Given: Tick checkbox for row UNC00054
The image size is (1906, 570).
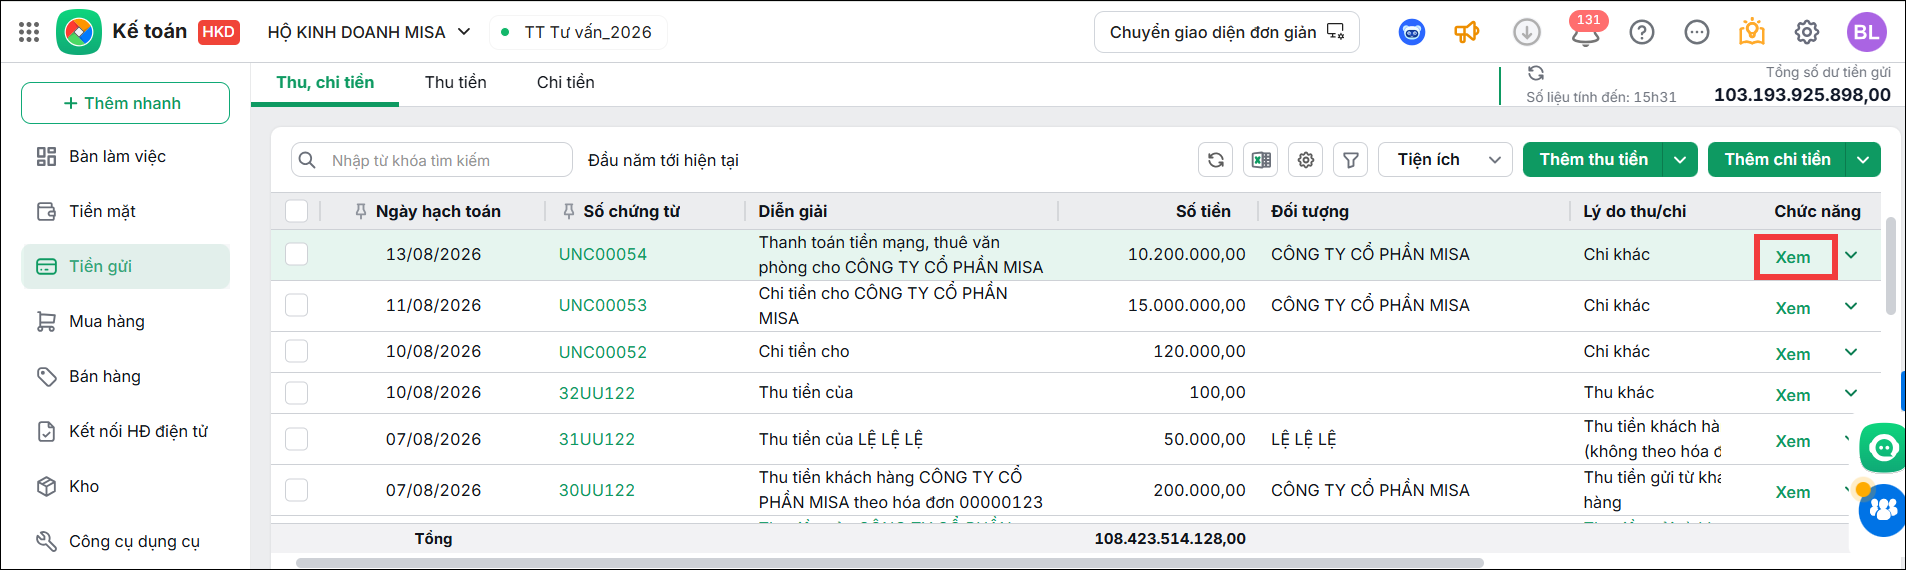Looking at the screenshot, I should (x=297, y=254).
